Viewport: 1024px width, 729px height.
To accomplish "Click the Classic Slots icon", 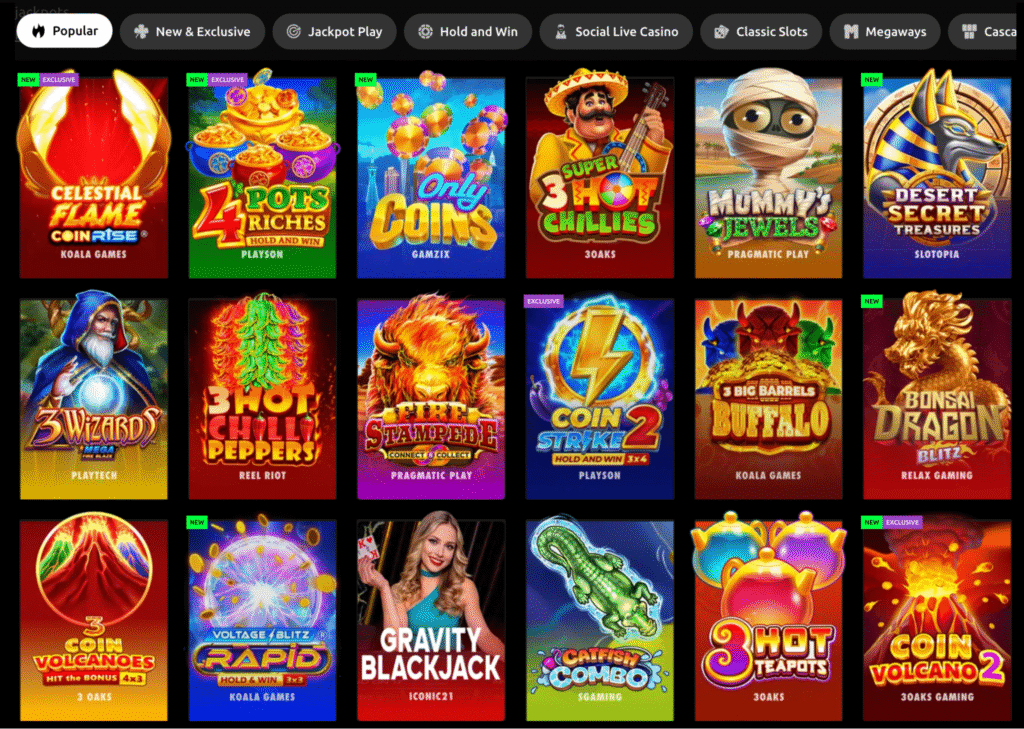I will 721,31.
